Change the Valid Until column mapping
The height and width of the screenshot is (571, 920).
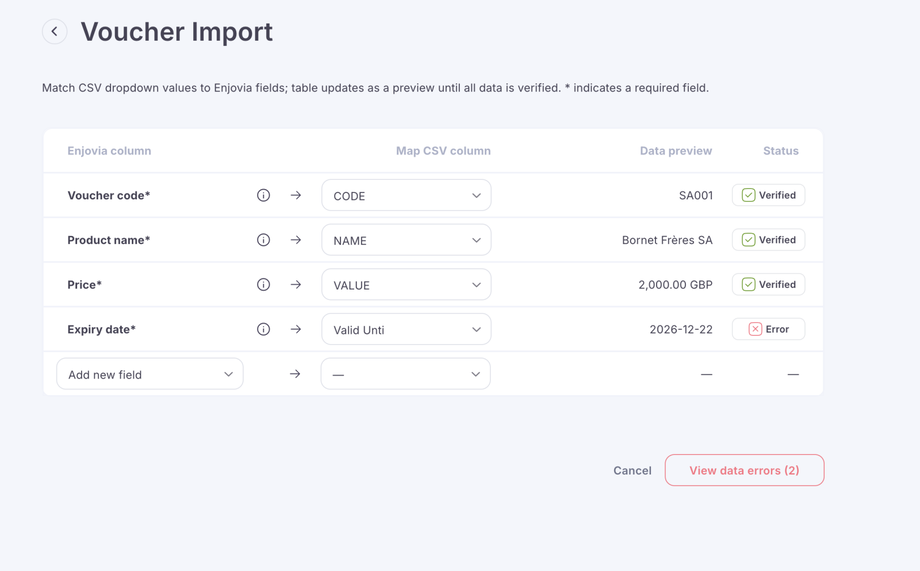(406, 329)
